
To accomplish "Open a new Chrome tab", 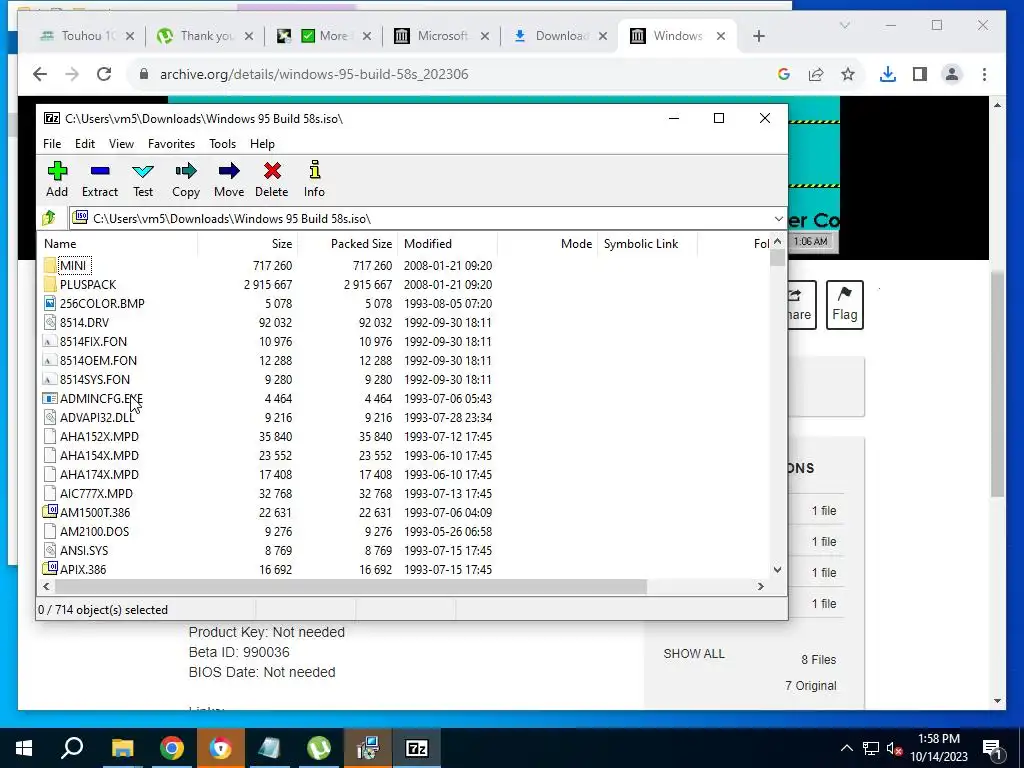I will (759, 36).
